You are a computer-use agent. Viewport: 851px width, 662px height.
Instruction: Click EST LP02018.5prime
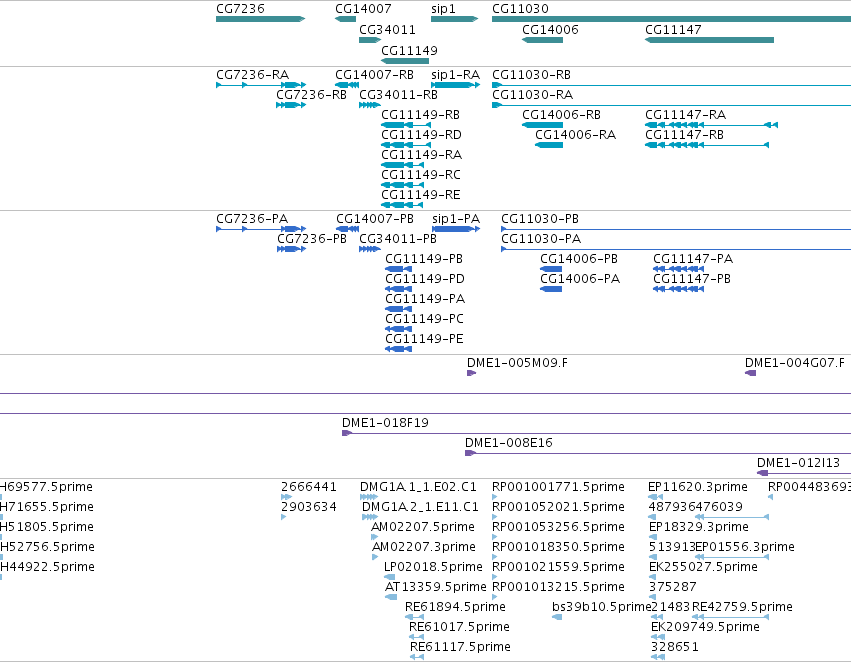click(433, 566)
